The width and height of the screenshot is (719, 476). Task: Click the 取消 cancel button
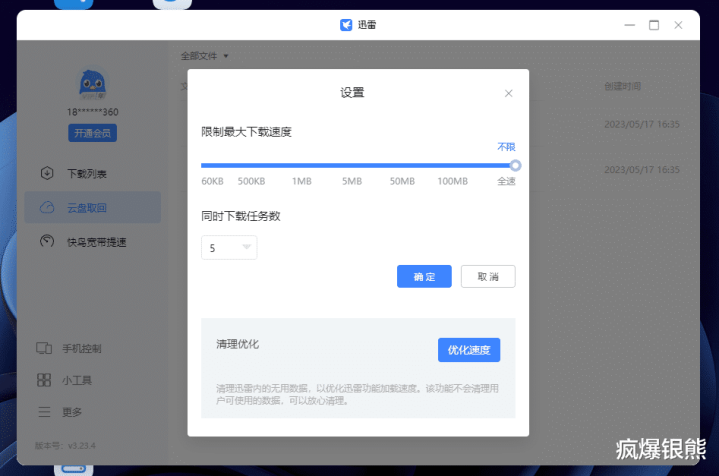click(x=488, y=277)
